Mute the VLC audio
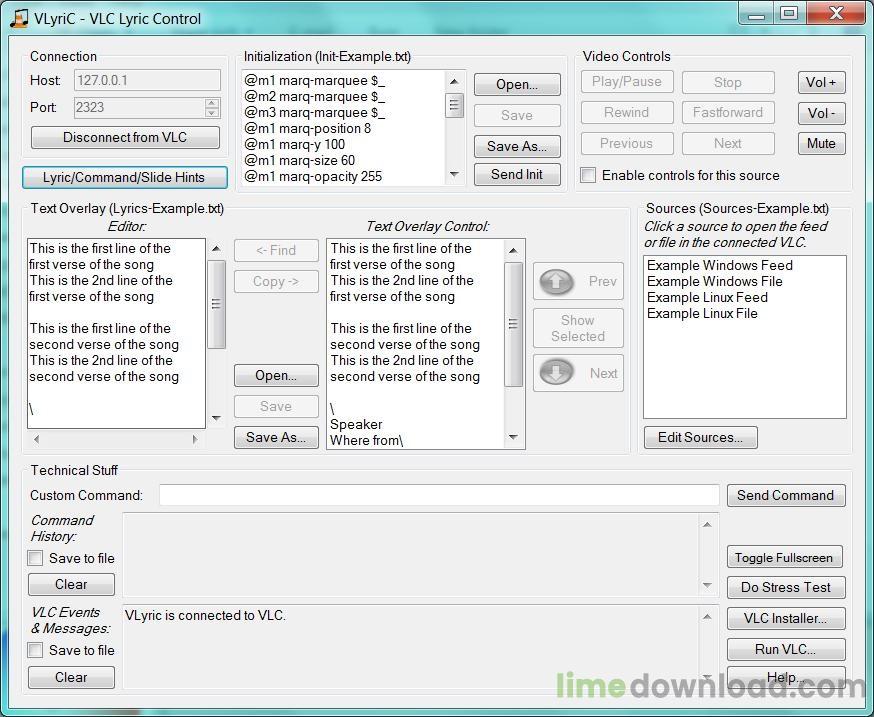Image resolution: width=874 pixels, height=717 pixels. [821, 143]
